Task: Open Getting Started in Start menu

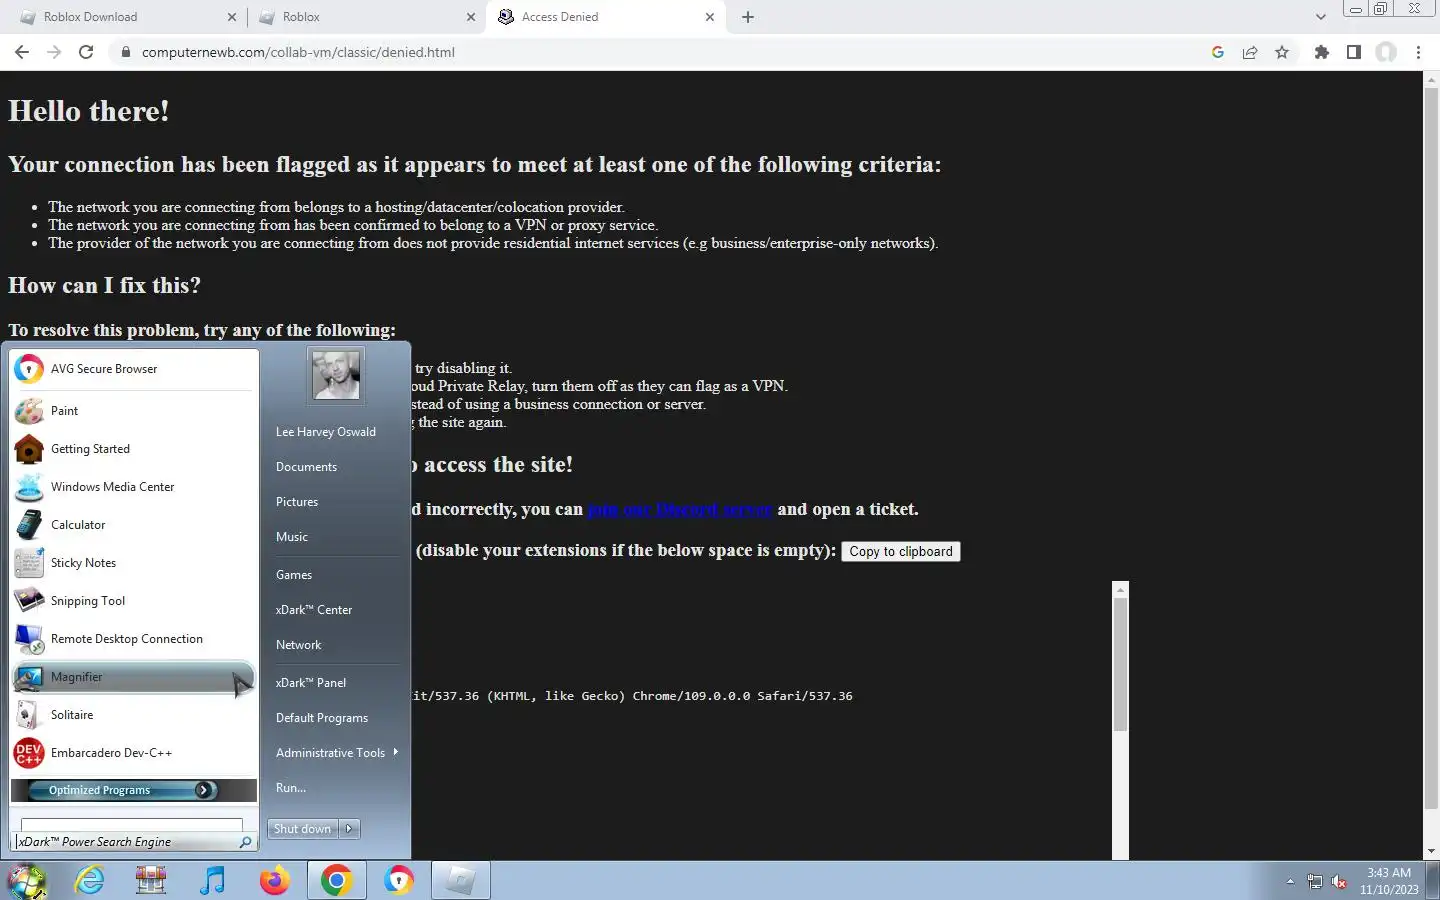Action: [134, 449]
